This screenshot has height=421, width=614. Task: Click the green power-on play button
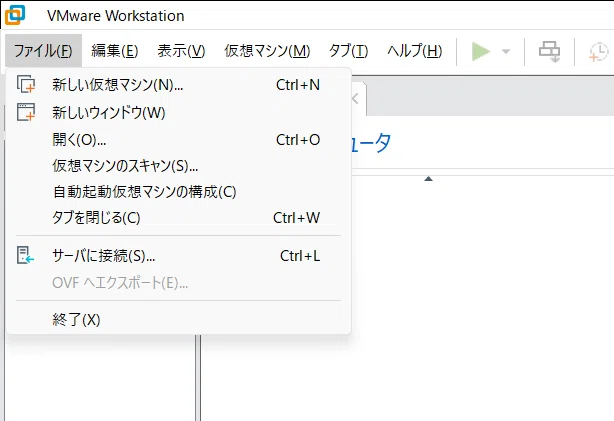(480, 51)
